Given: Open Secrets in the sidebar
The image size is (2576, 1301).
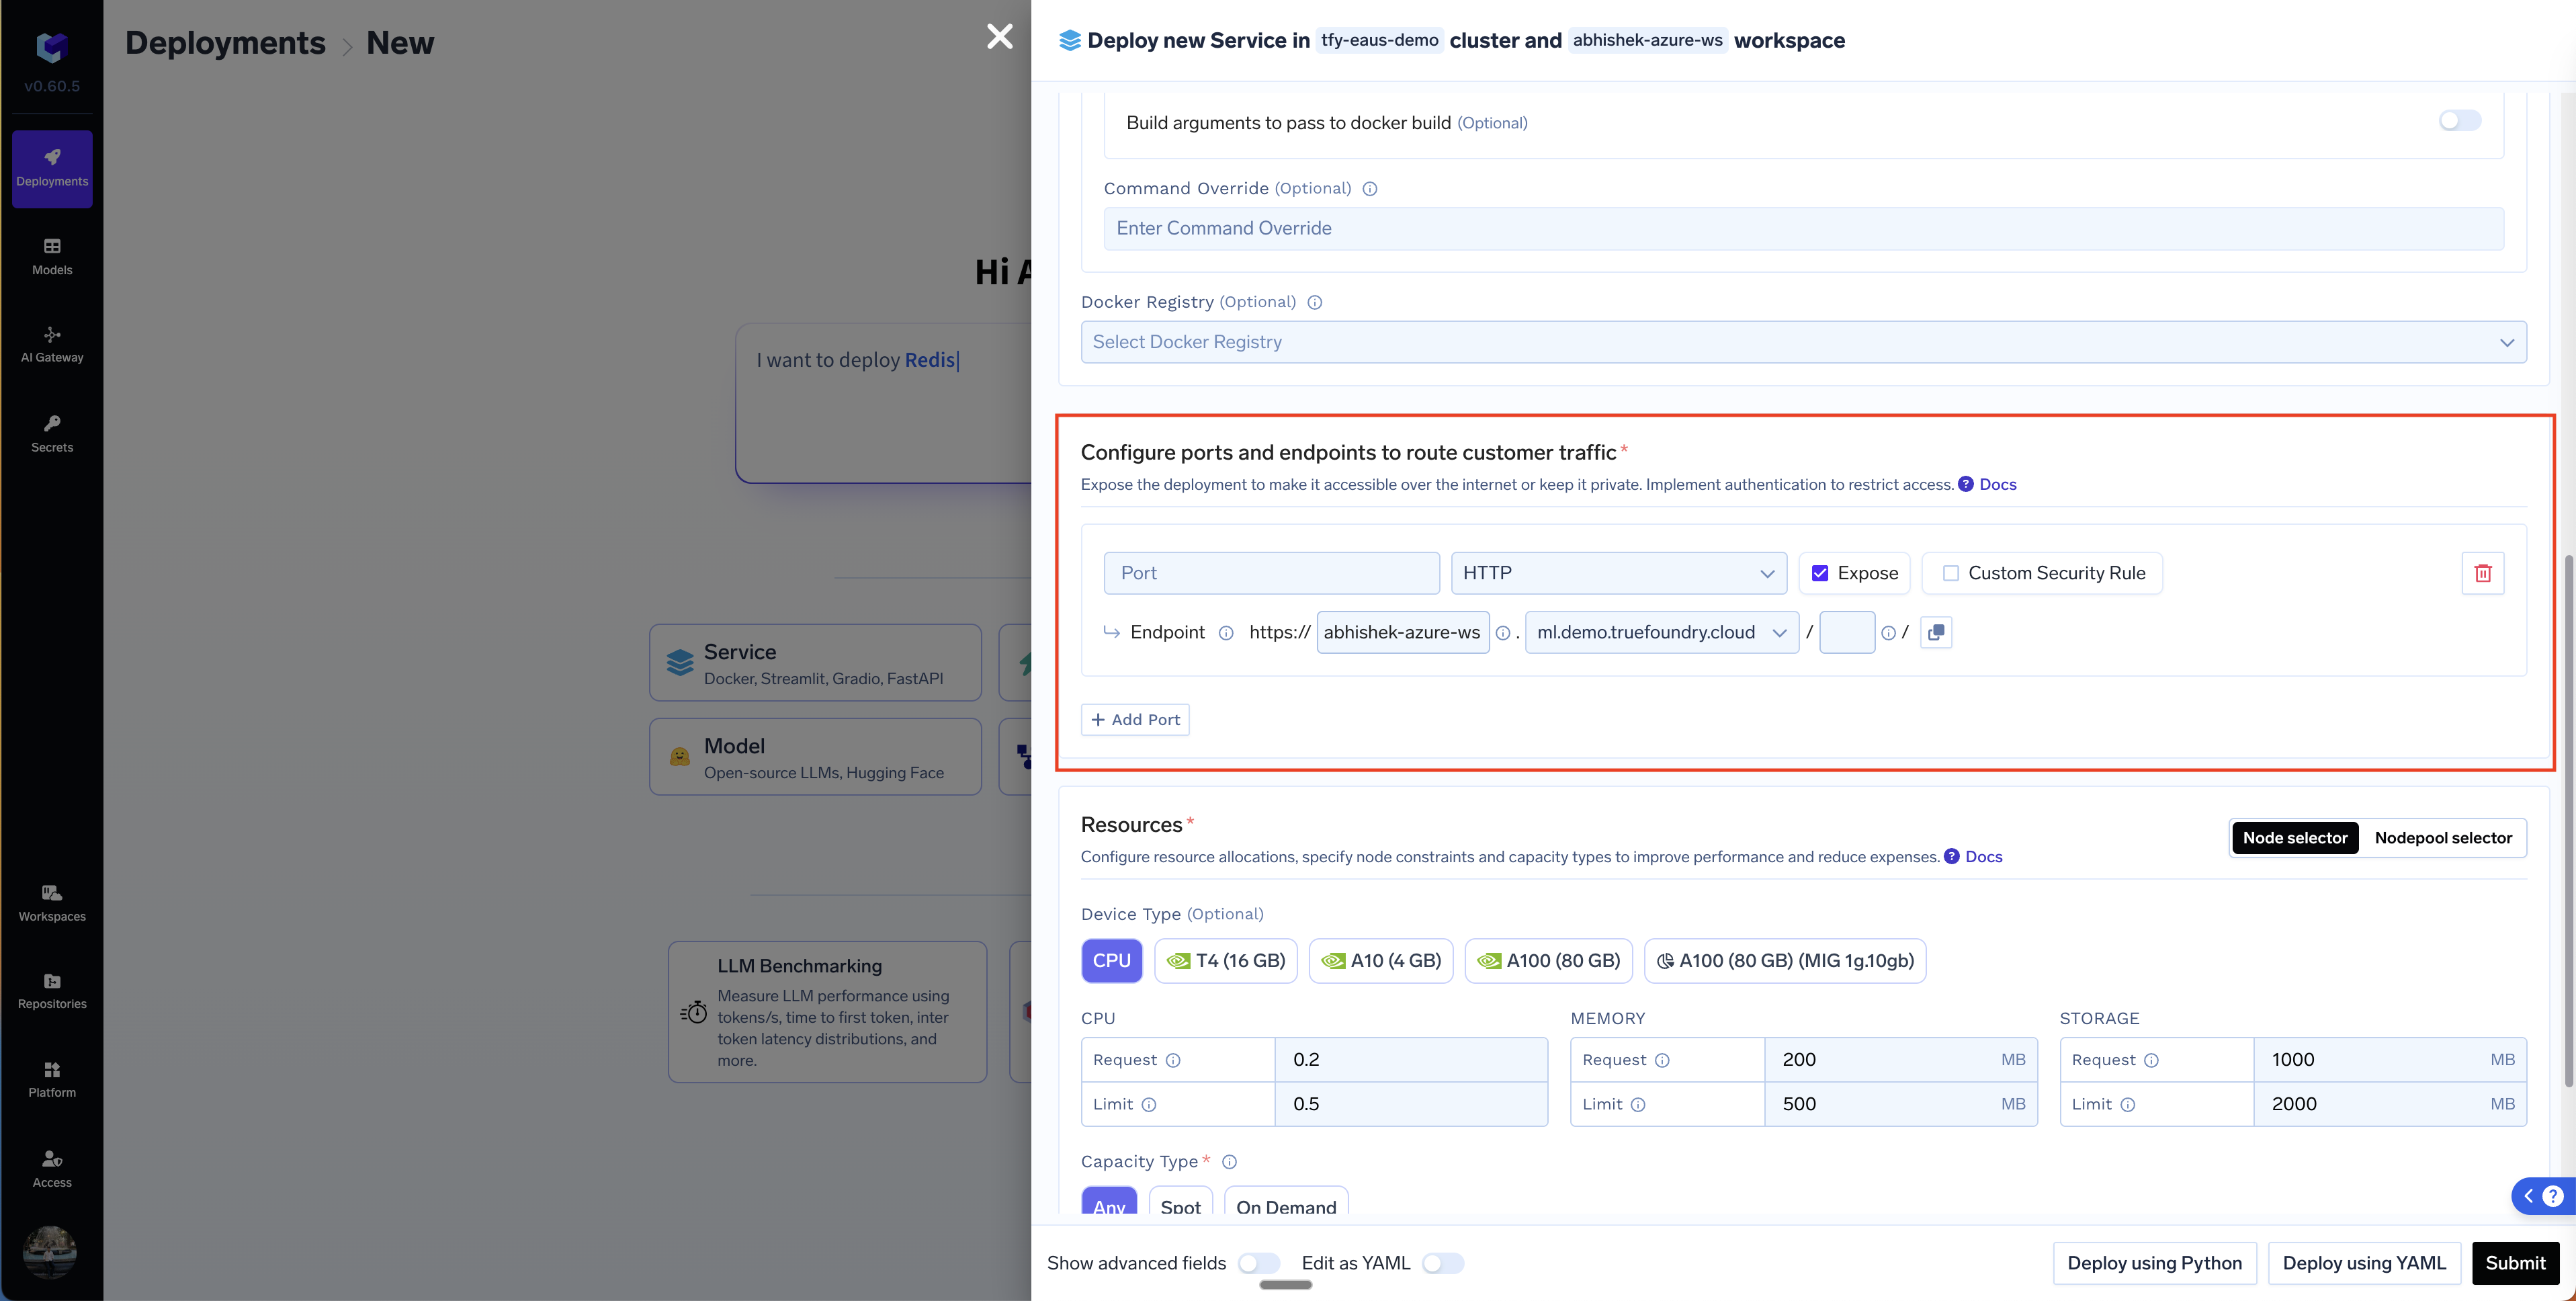Looking at the screenshot, I should point(52,433).
